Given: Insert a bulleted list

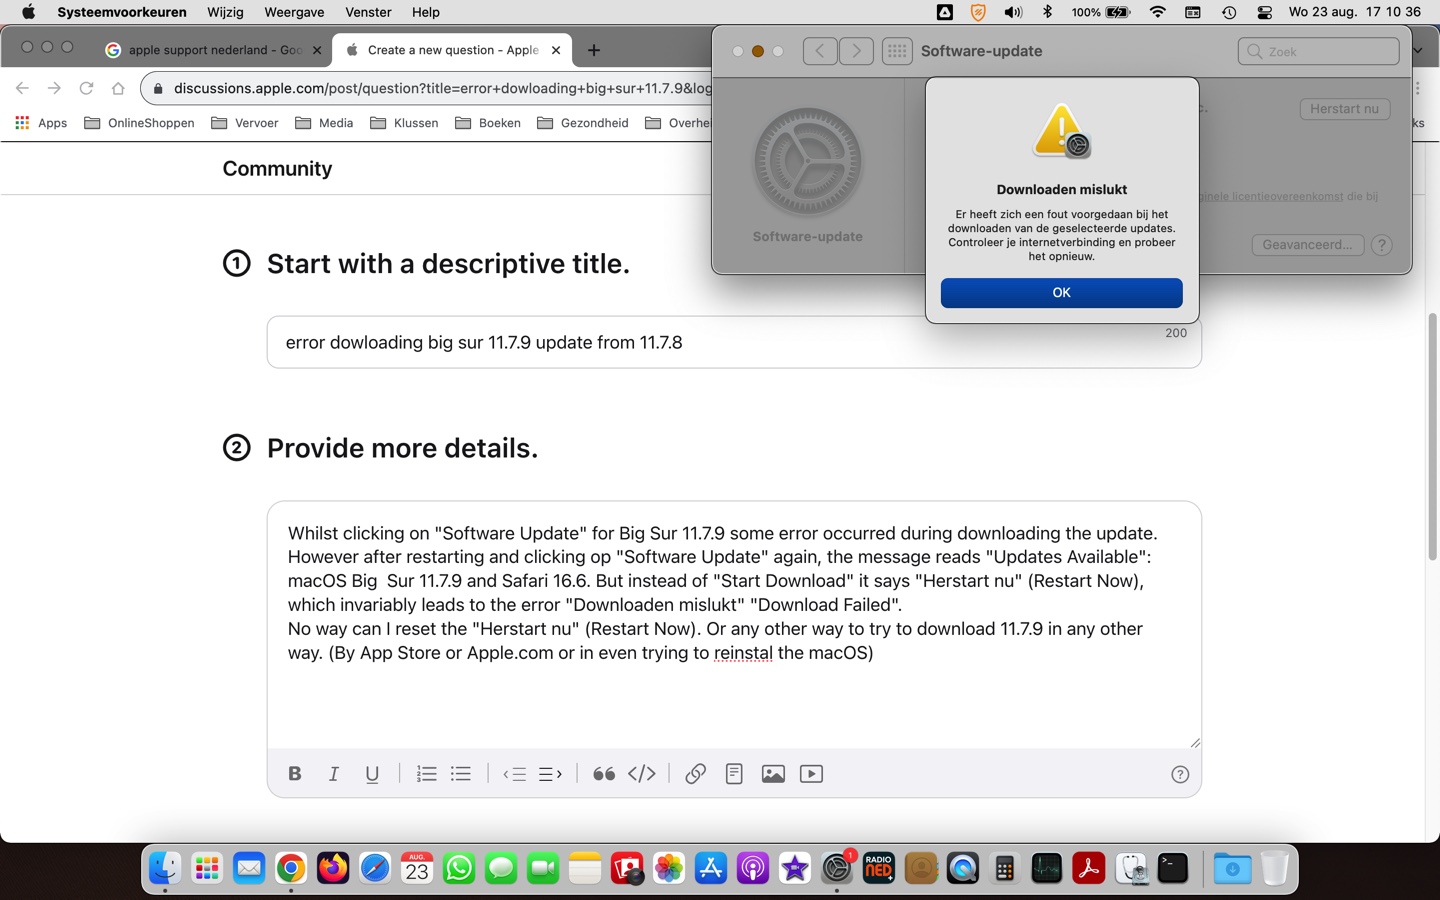Looking at the screenshot, I should pos(461,773).
